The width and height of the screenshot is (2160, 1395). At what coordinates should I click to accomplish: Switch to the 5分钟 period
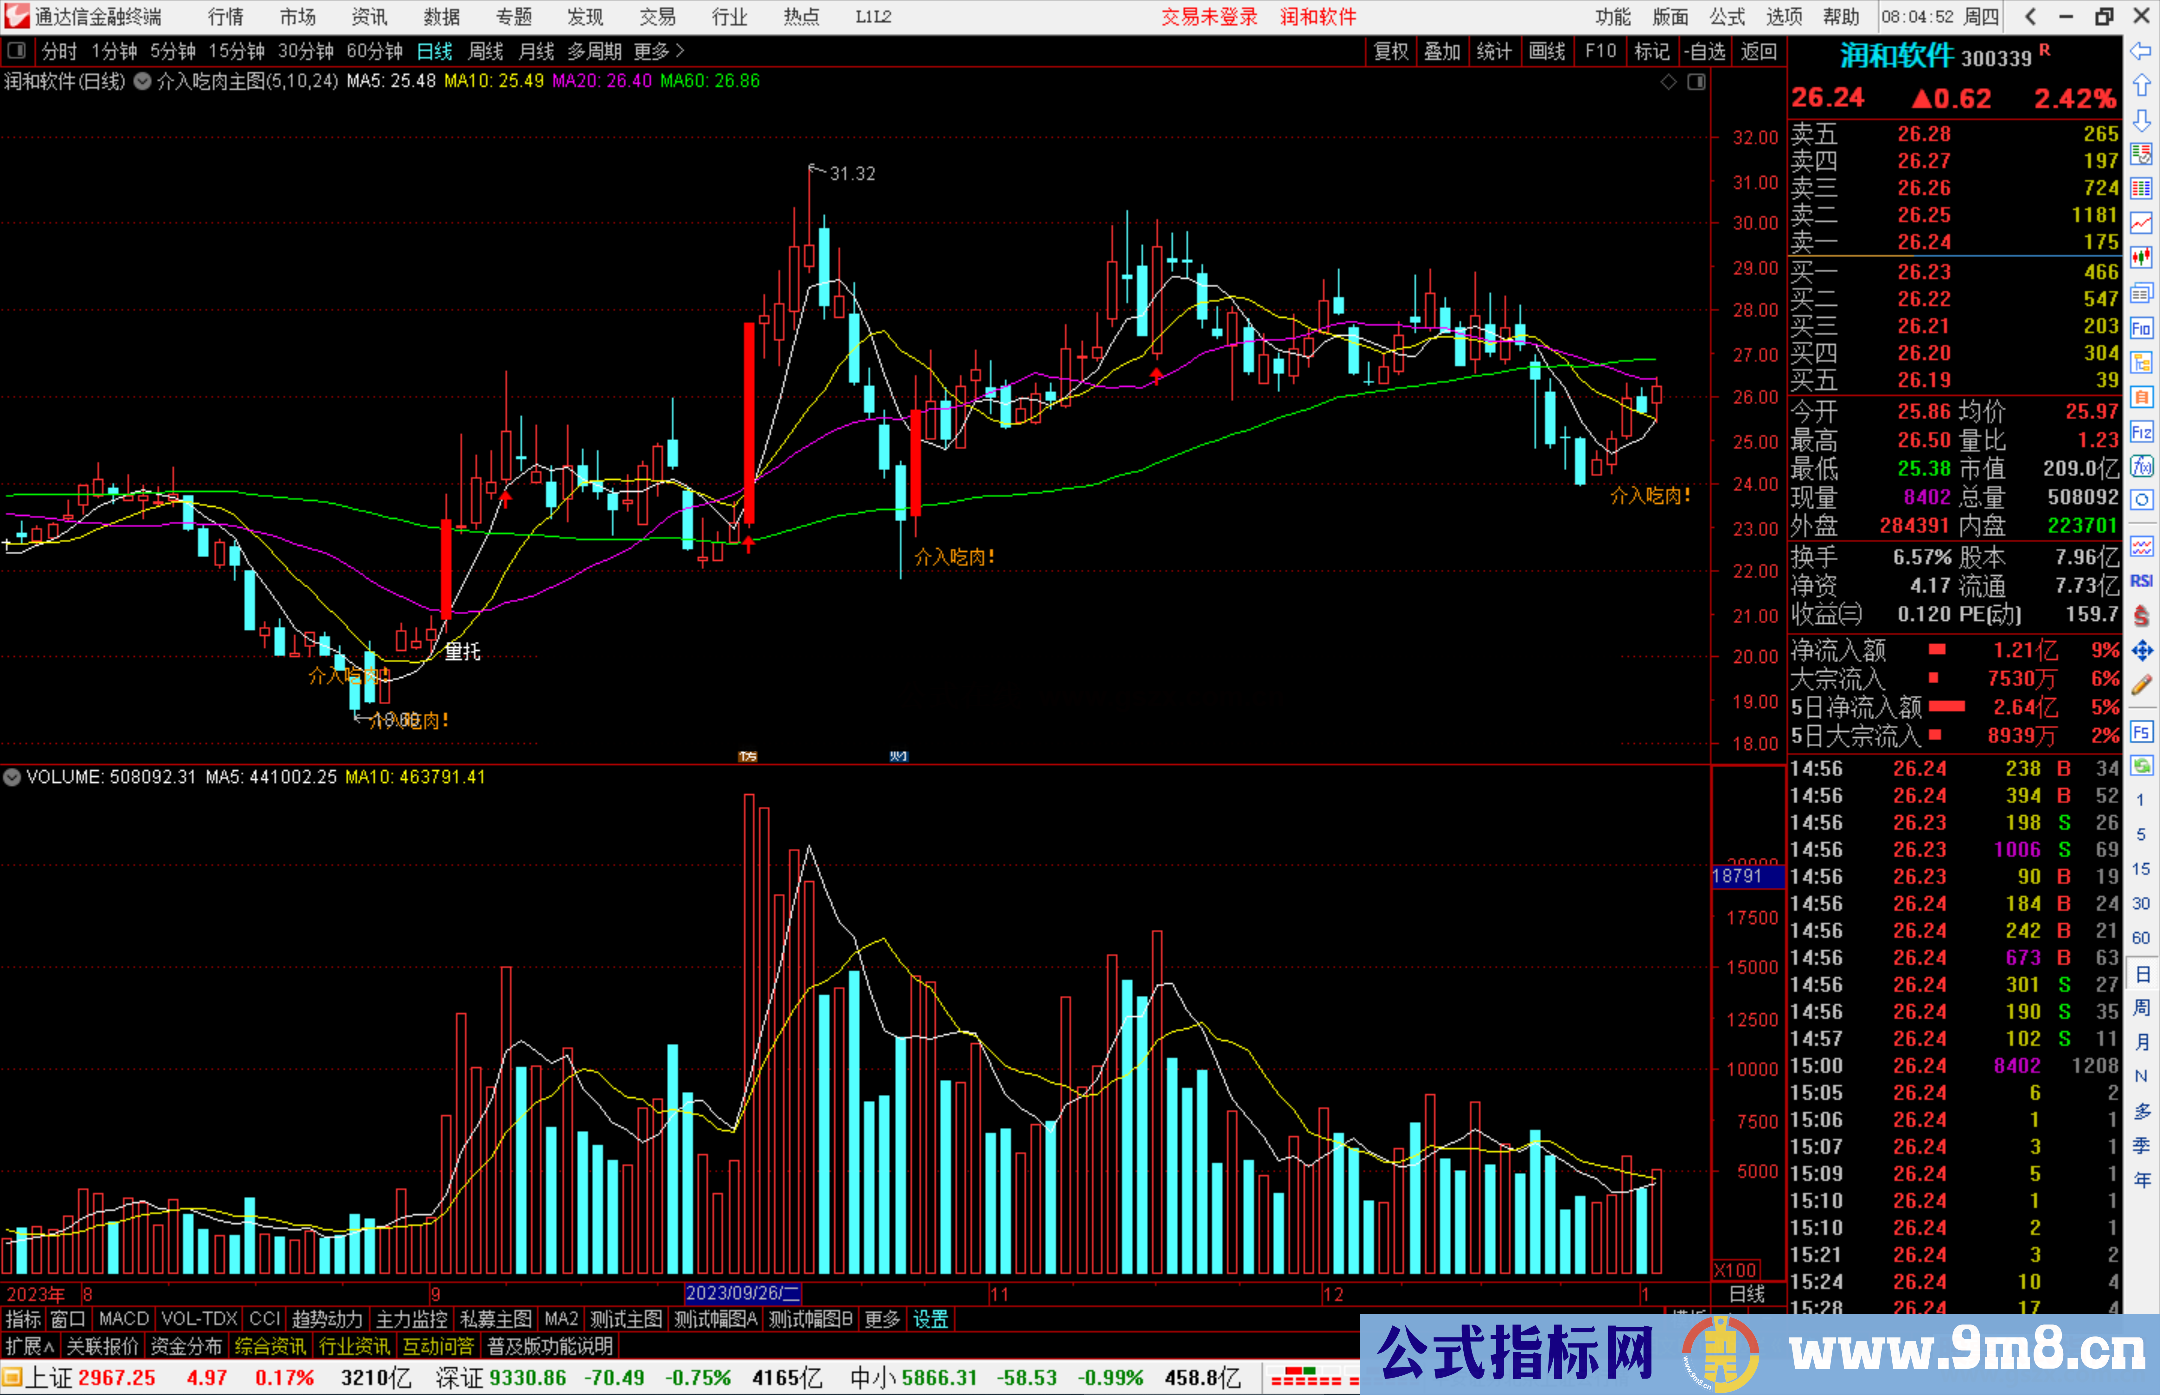173,51
